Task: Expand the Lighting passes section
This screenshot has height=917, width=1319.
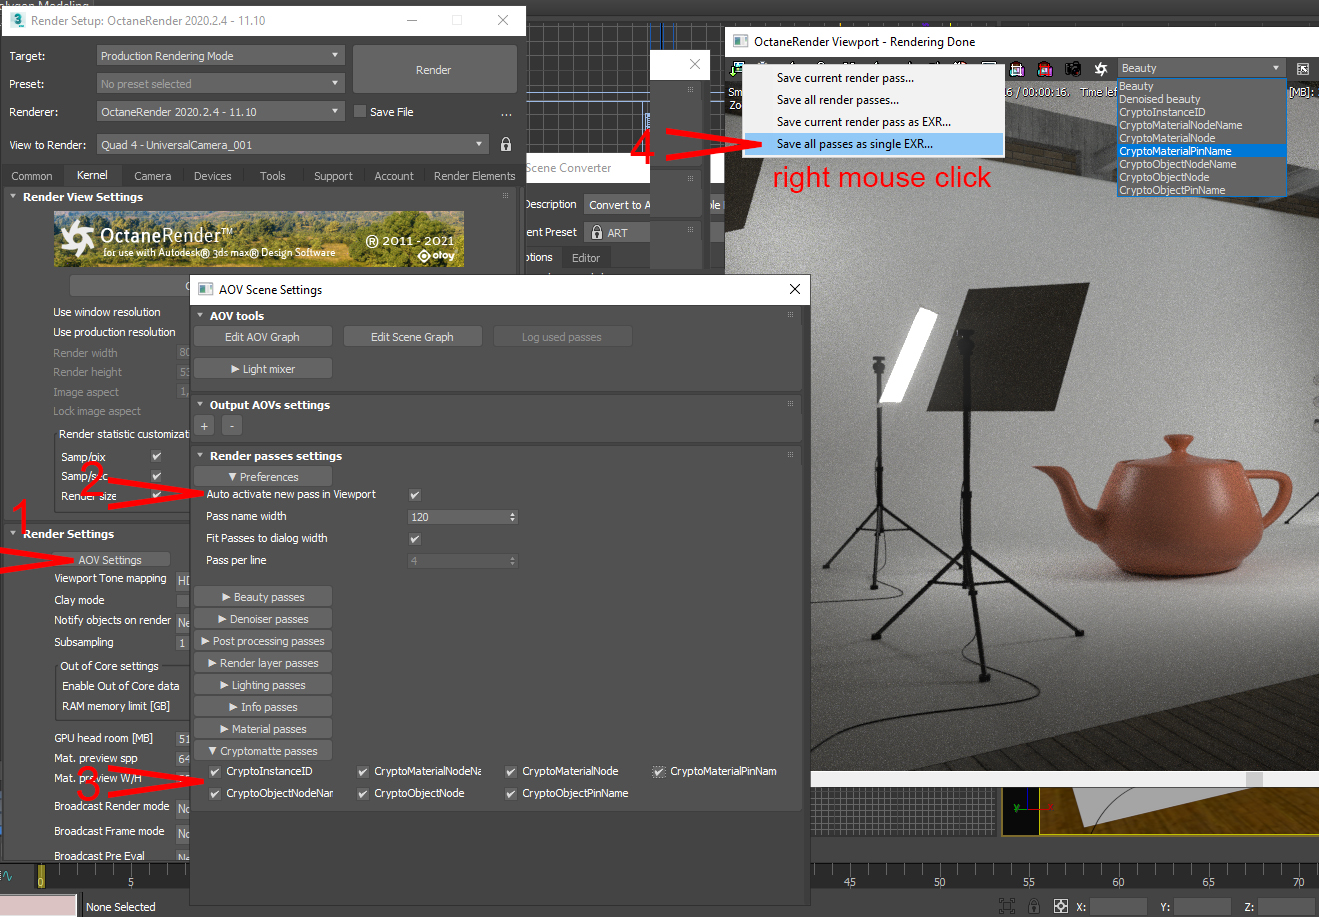Action: 263,685
